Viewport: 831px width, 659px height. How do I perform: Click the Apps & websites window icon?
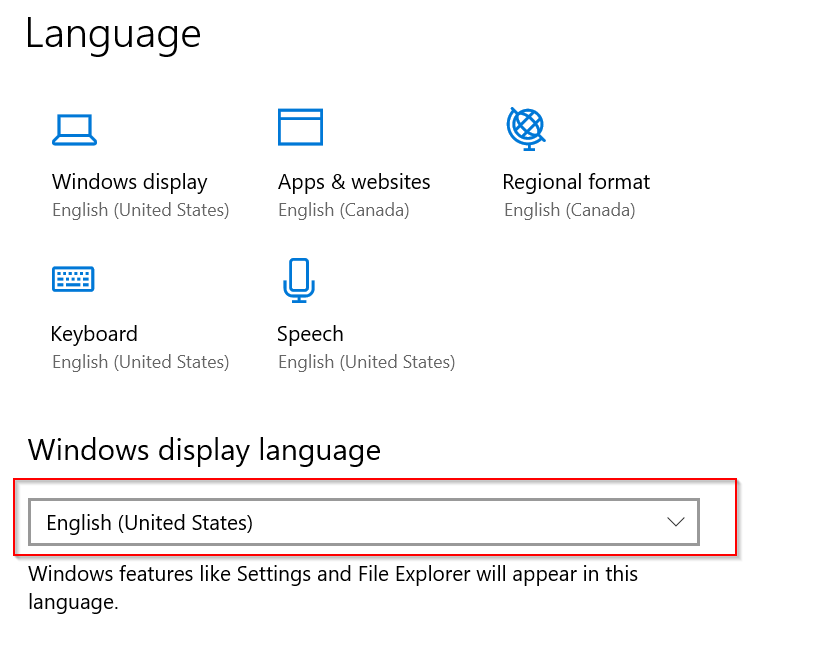point(300,128)
